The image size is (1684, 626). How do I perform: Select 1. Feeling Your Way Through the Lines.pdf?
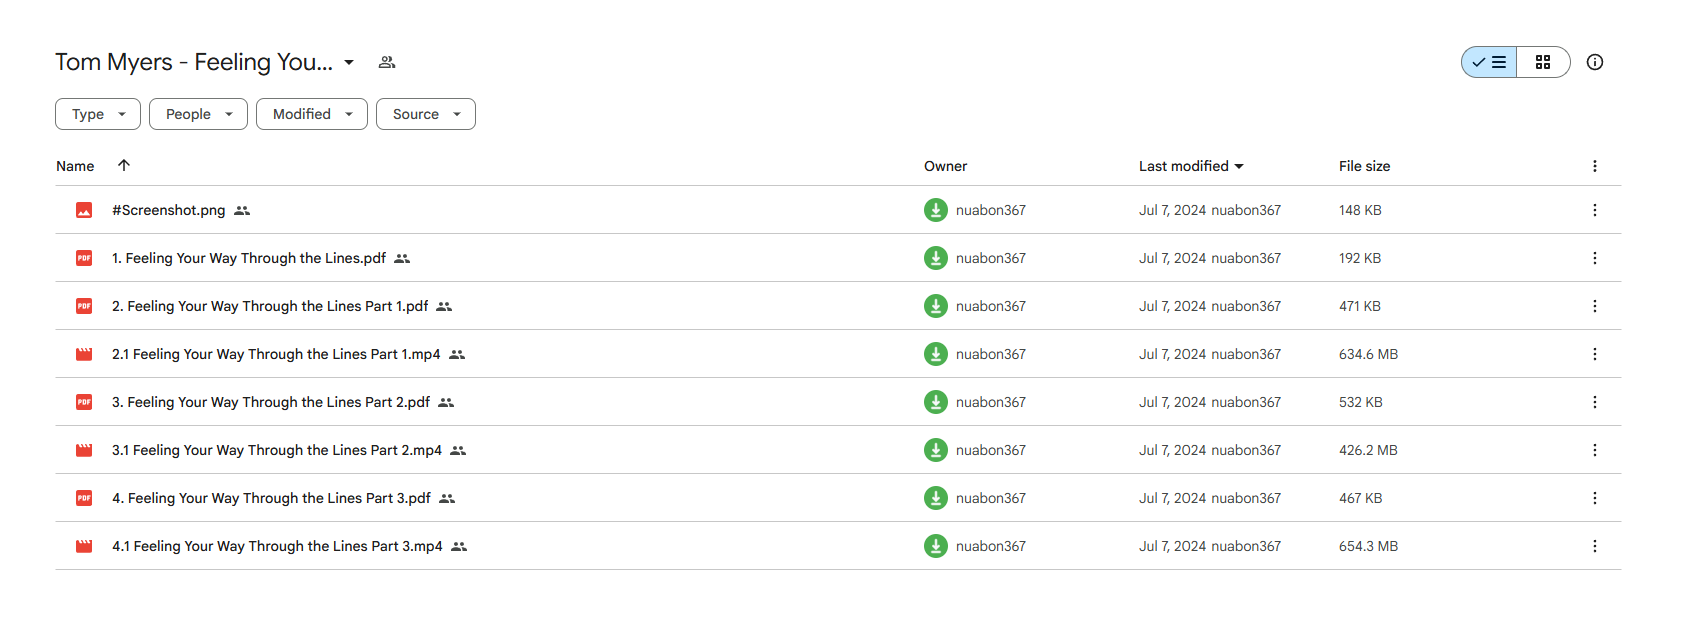[x=249, y=258]
